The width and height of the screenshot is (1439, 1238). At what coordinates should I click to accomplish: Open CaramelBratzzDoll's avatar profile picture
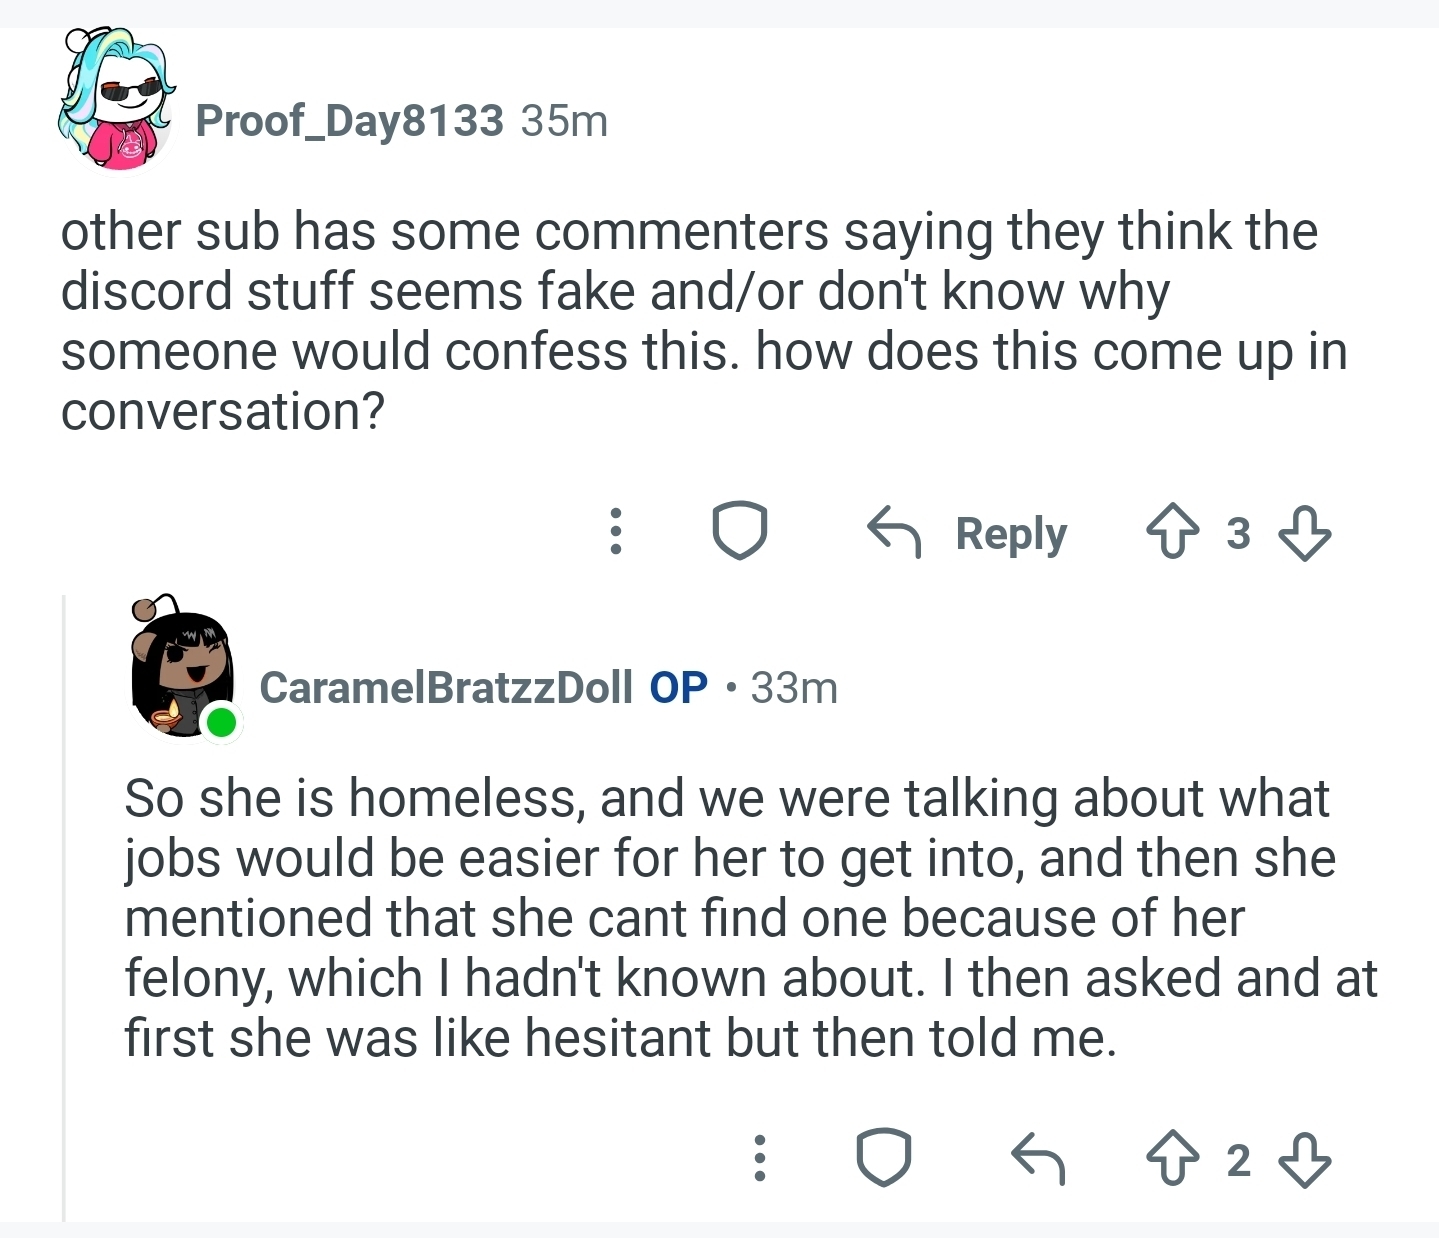[x=182, y=670]
